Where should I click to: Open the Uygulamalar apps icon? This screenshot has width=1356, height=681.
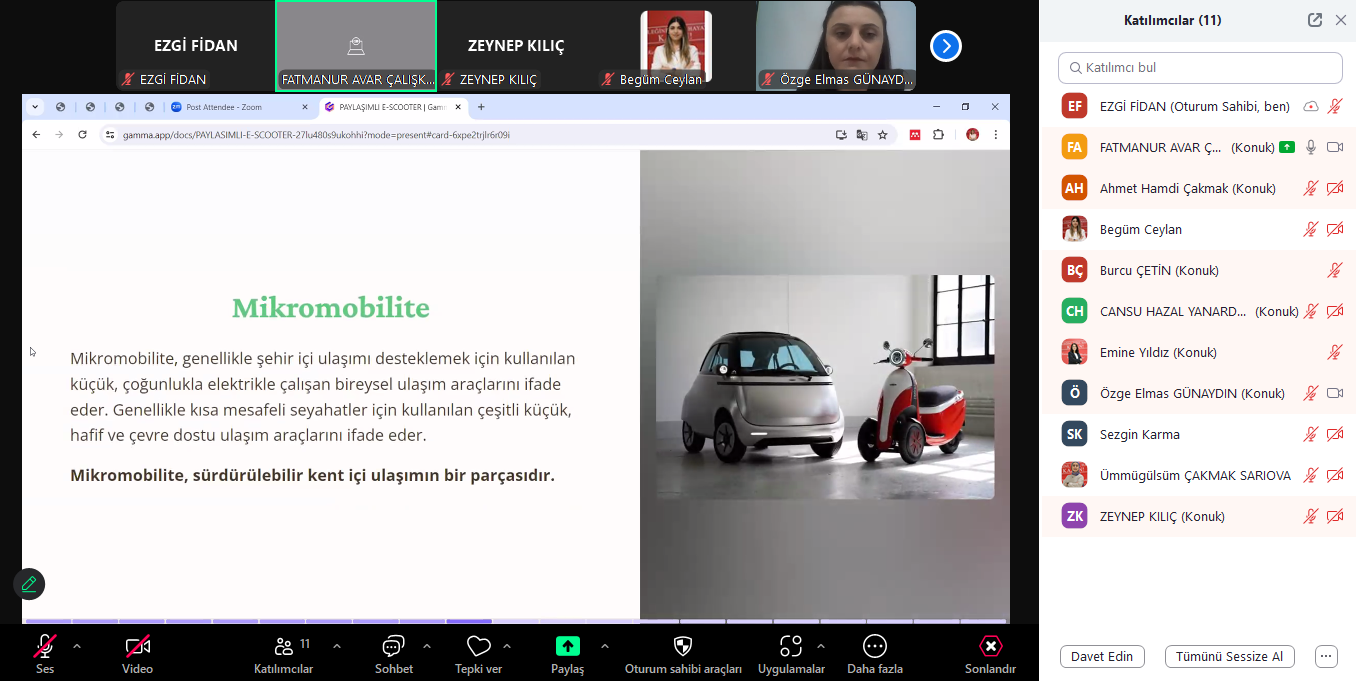point(791,647)
